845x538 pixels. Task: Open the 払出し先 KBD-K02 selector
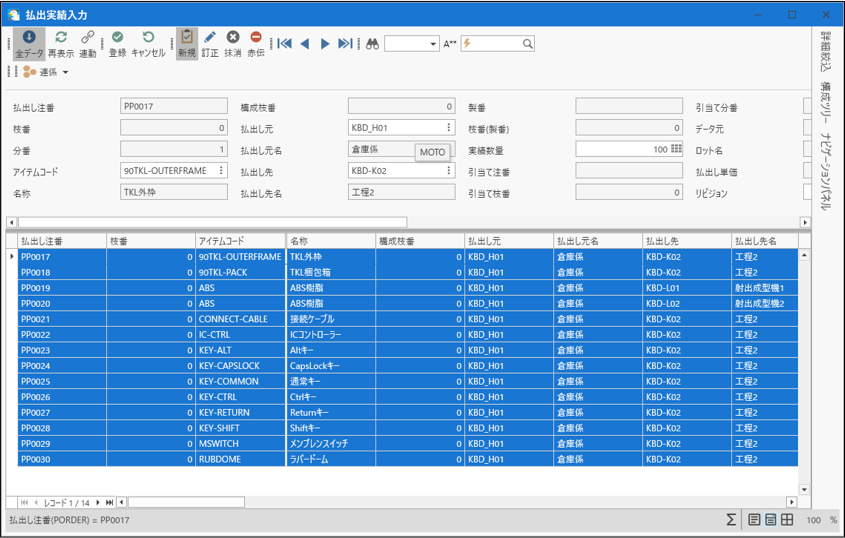[x=449, y=171]
